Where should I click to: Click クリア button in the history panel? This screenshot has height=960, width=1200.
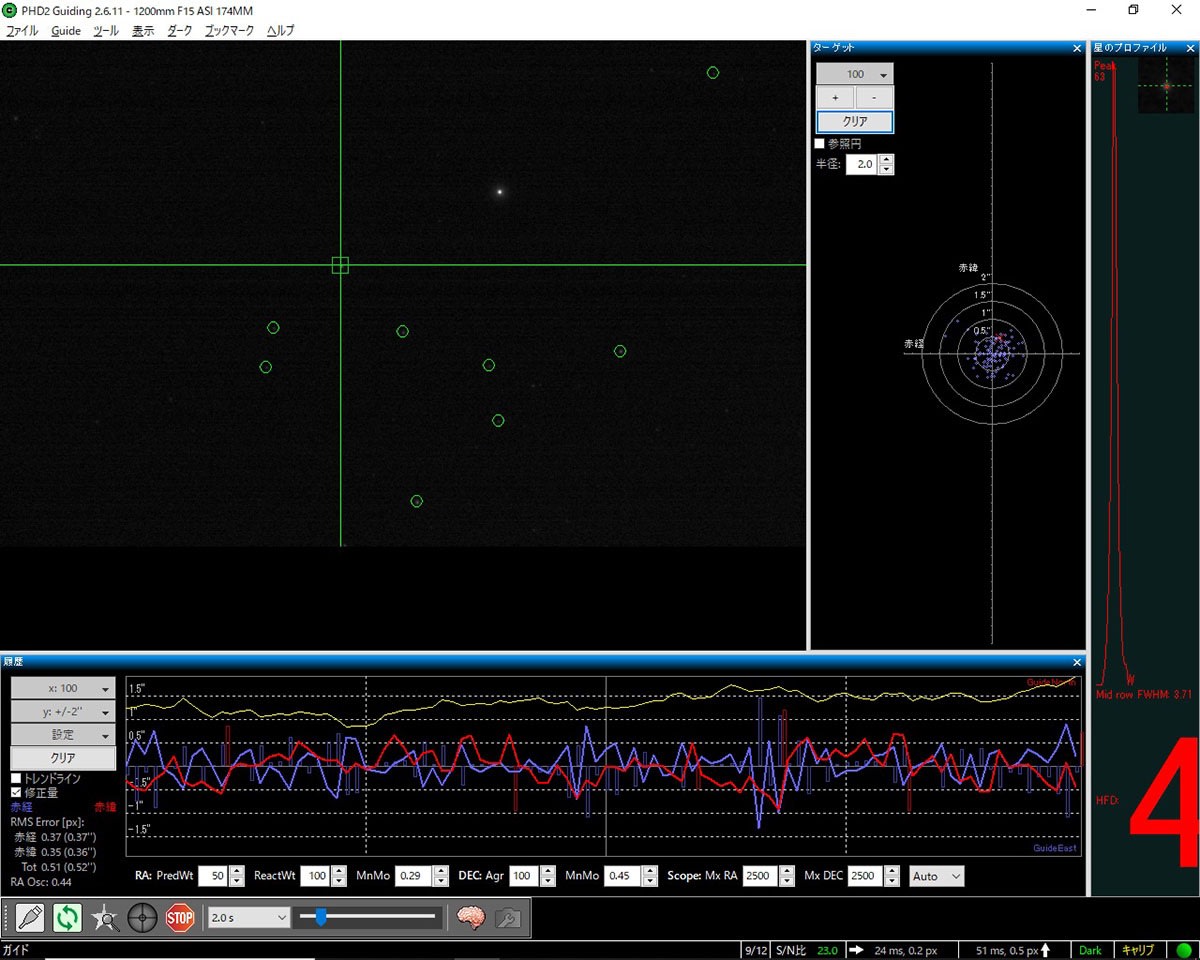(63, 758)
